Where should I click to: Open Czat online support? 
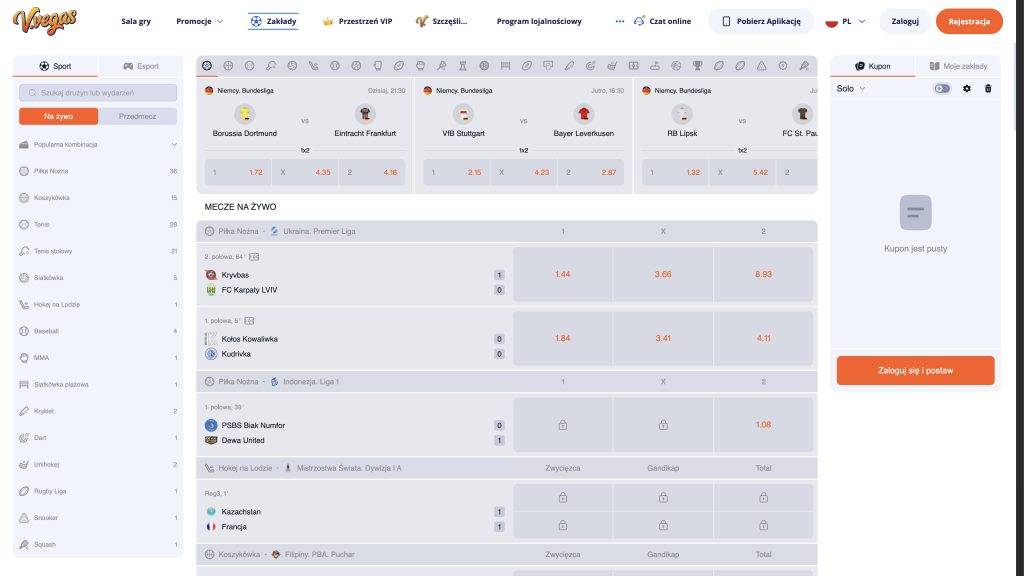662,21
